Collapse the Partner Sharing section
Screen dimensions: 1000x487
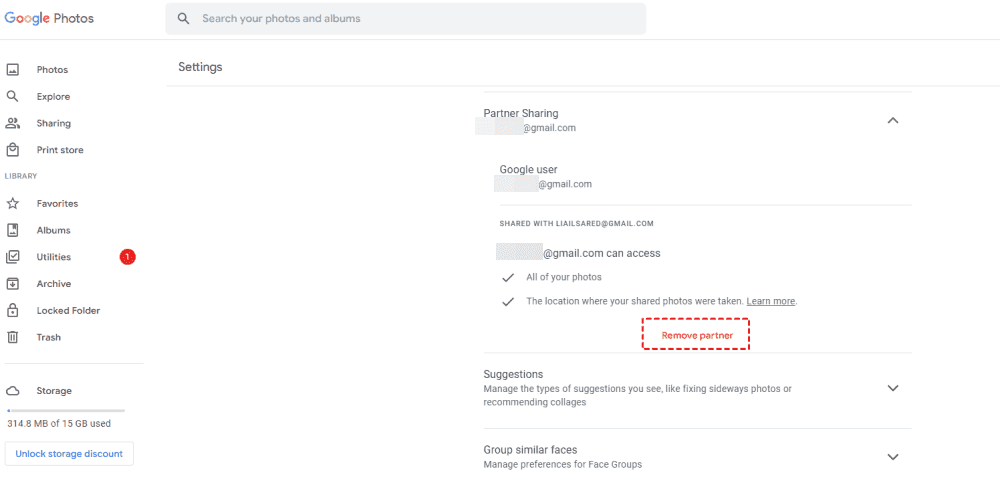(893, 121)
